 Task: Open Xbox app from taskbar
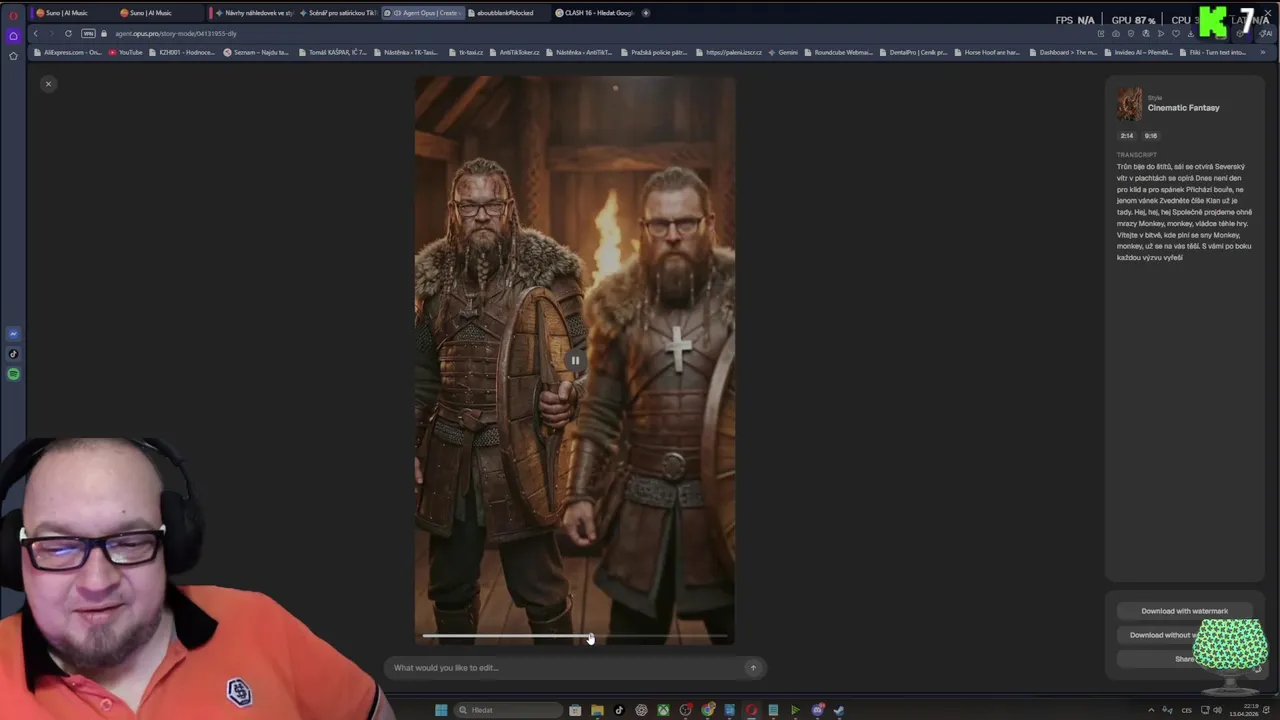click(x=663, y=710)
